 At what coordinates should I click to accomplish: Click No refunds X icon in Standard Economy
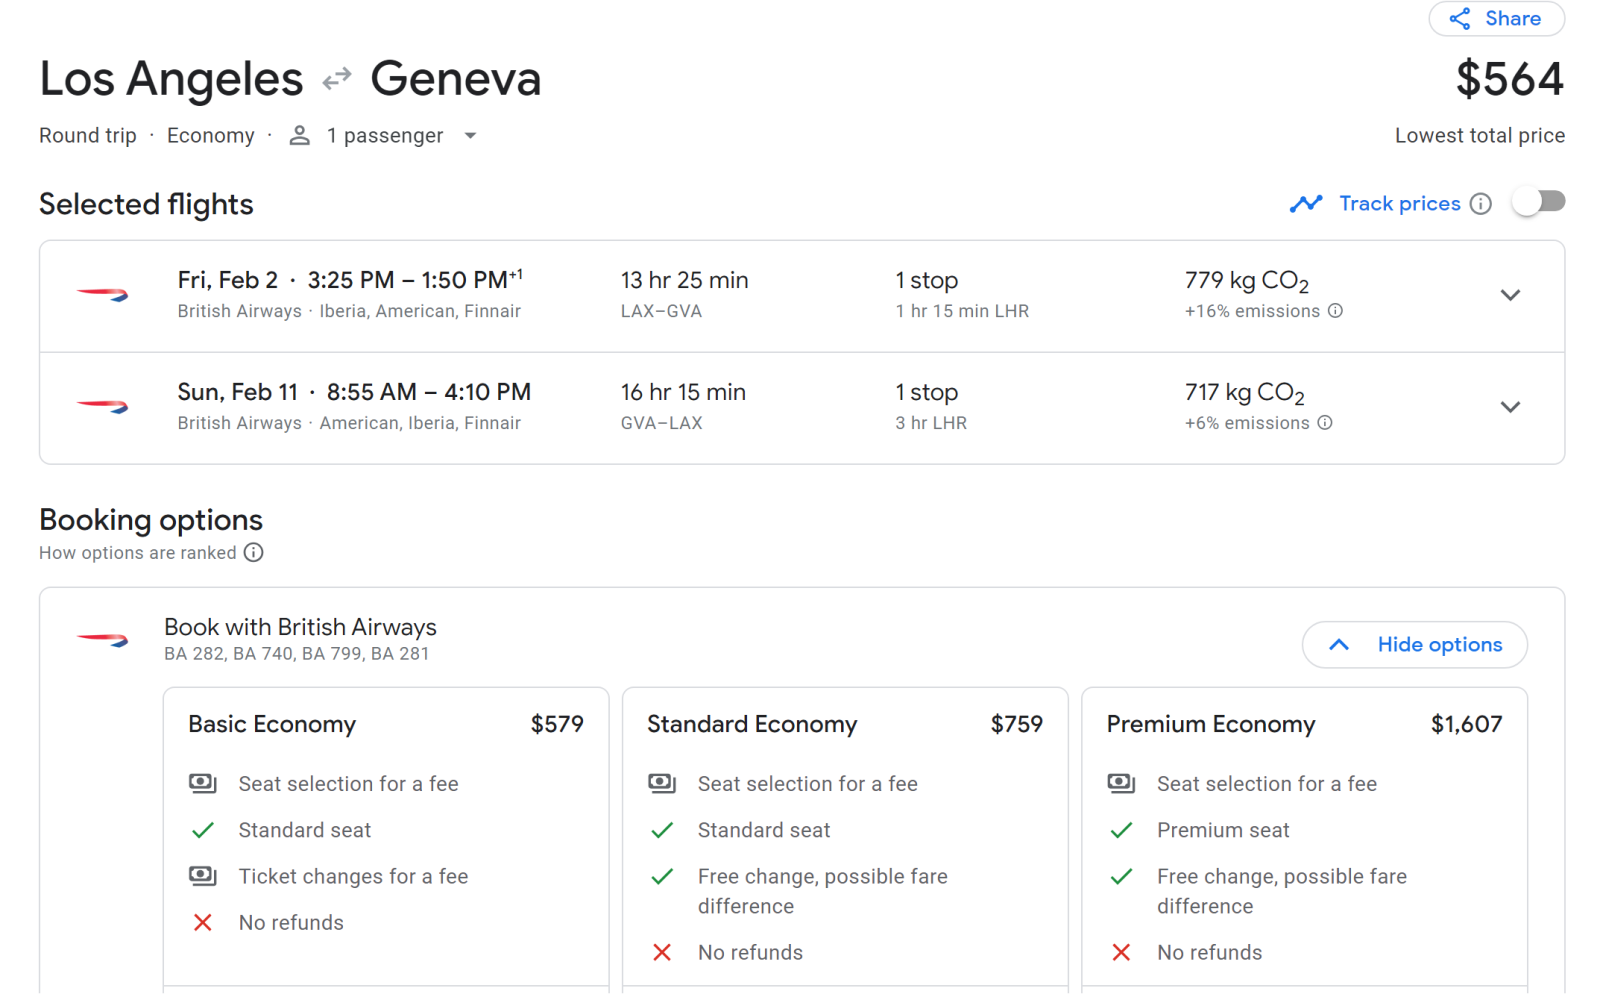(x=662, y=952)
